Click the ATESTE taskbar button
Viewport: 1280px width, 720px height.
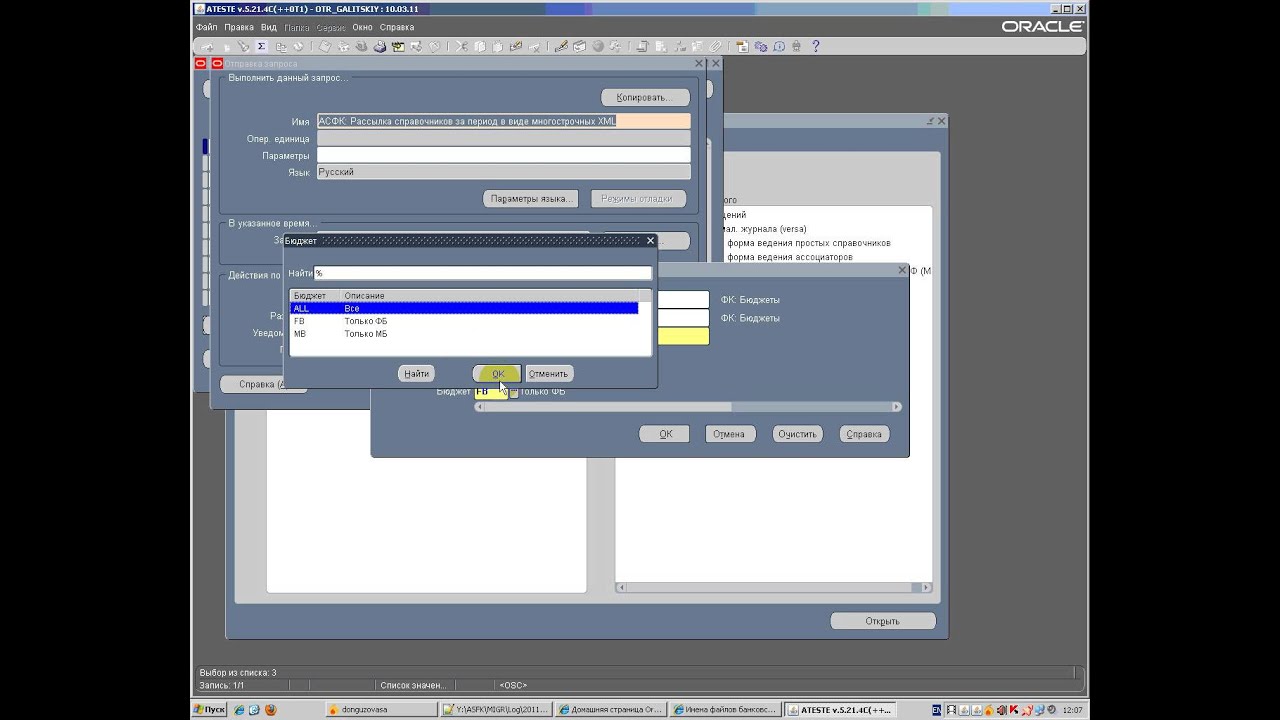point(839,709)
